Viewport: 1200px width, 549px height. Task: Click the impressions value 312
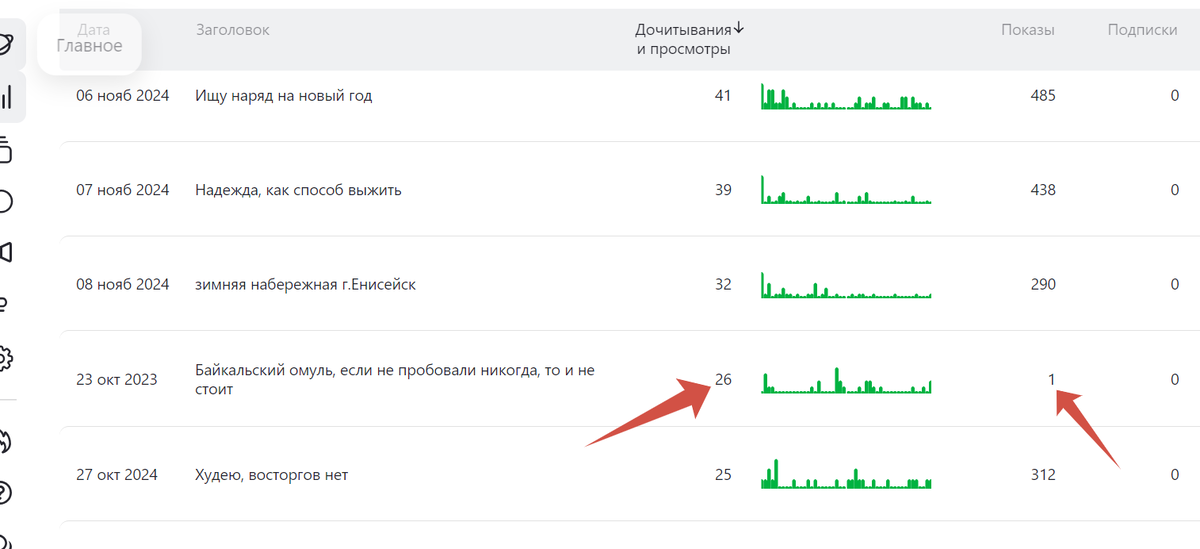tap(1043, 475)
